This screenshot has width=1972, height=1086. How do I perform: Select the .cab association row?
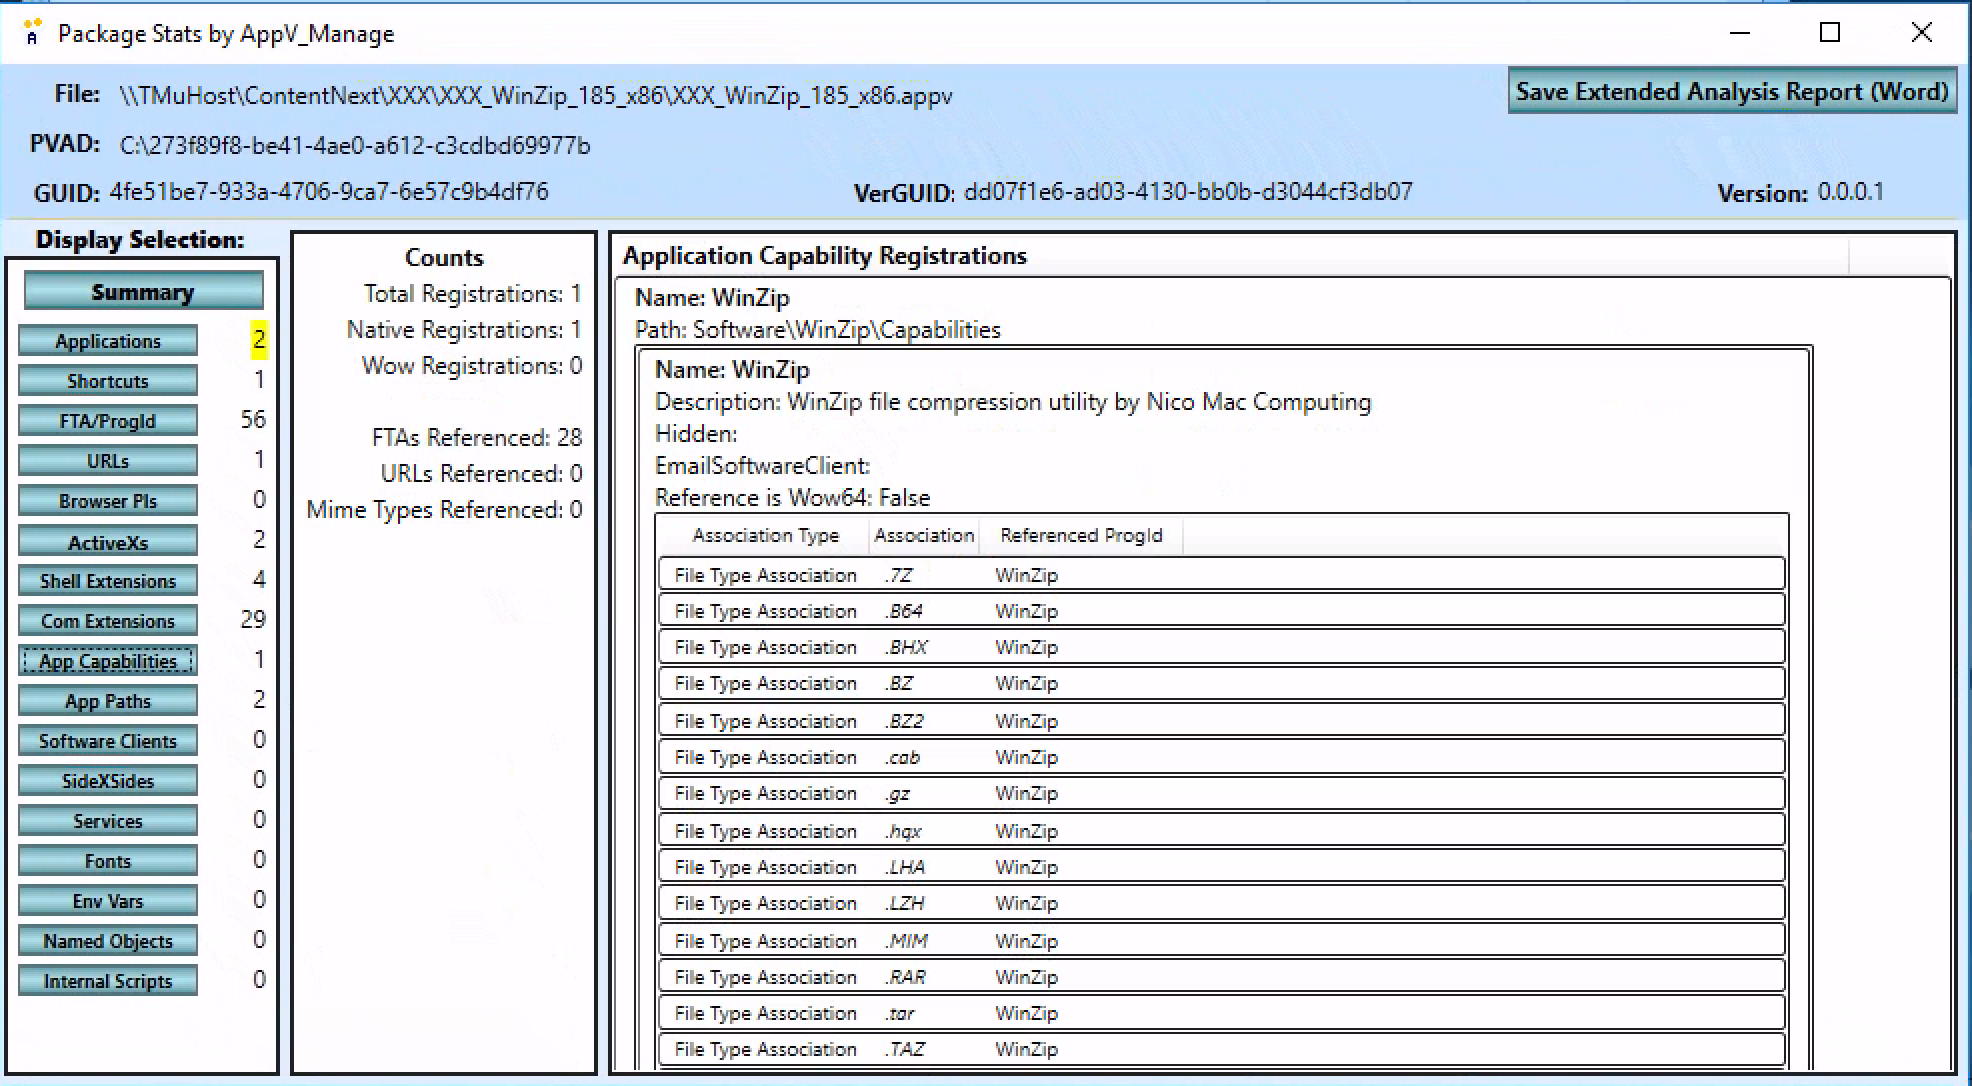click(x=1222, y=756)
